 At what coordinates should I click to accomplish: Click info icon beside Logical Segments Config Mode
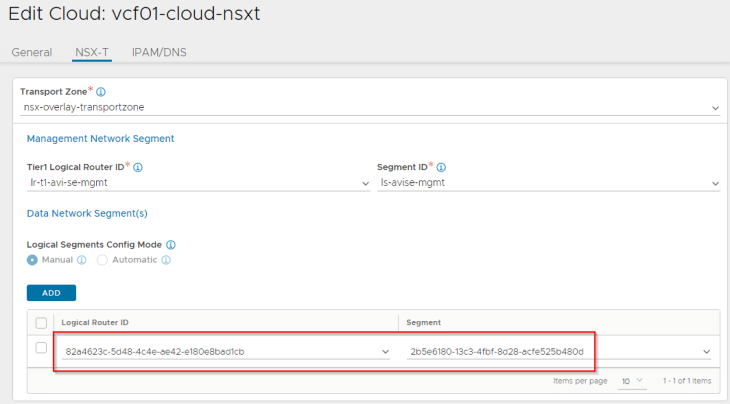(171, 245)
